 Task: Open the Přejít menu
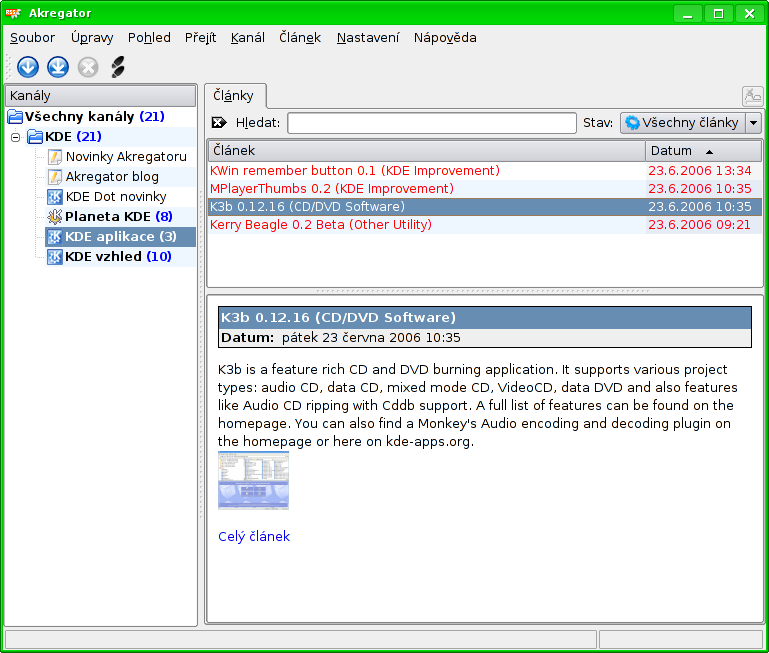click(201, 38)
